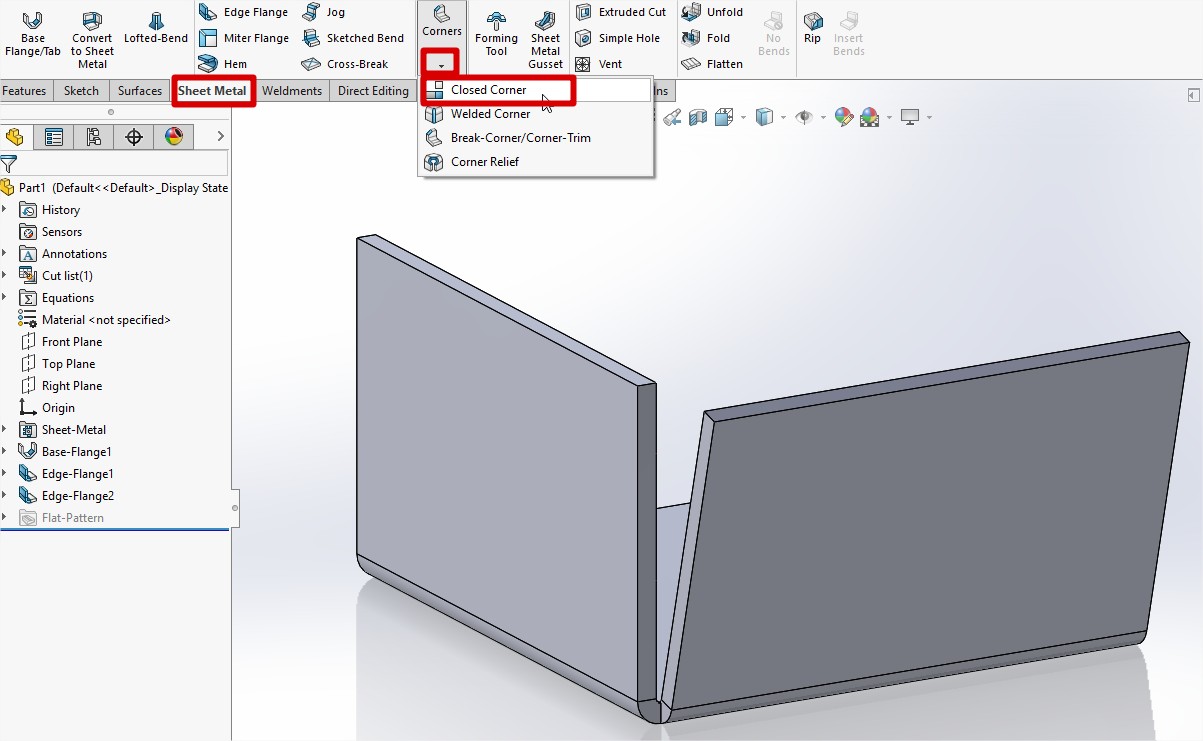This screenshot has width=1203, height=741.
Task: Click the Corners dropdown arrow
Action: (x=441, y=64)
